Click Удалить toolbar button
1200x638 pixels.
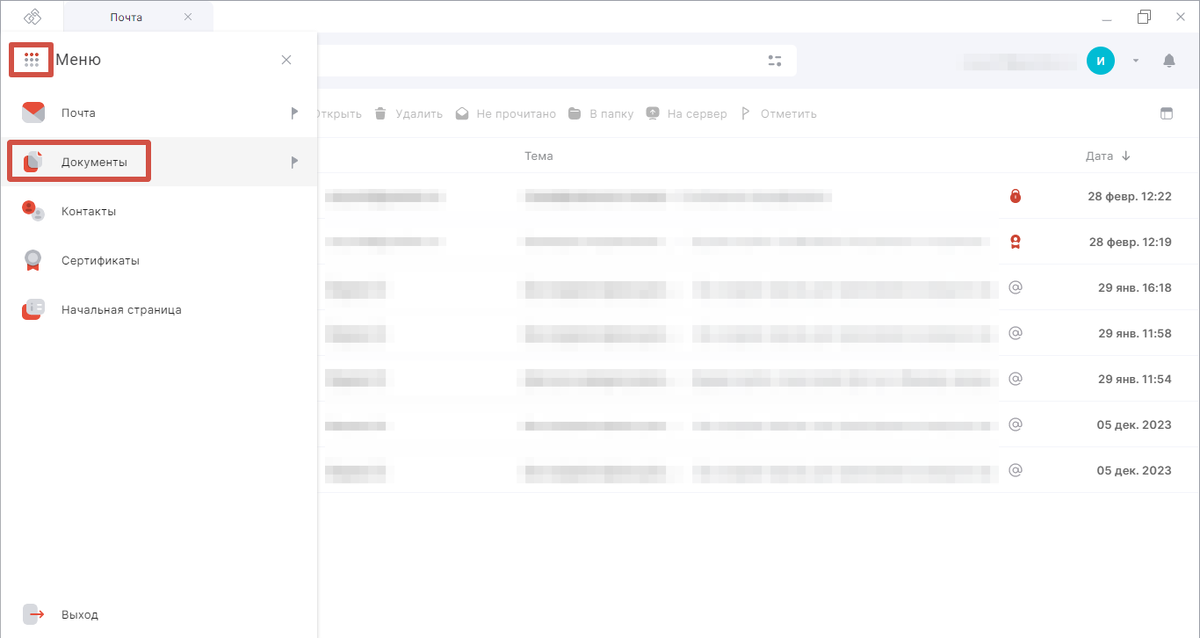coord(408,113)
